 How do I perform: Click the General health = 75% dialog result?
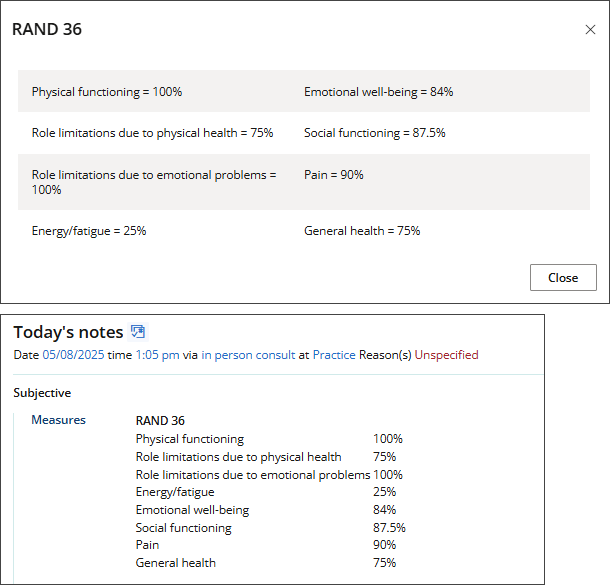coord(362,231)
